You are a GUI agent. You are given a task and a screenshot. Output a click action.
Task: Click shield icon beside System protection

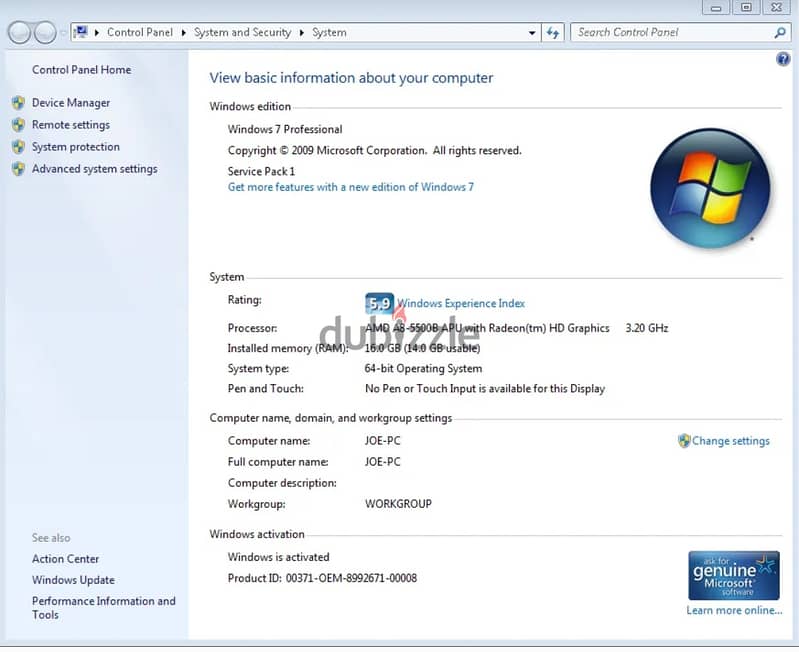coord(18,147)
